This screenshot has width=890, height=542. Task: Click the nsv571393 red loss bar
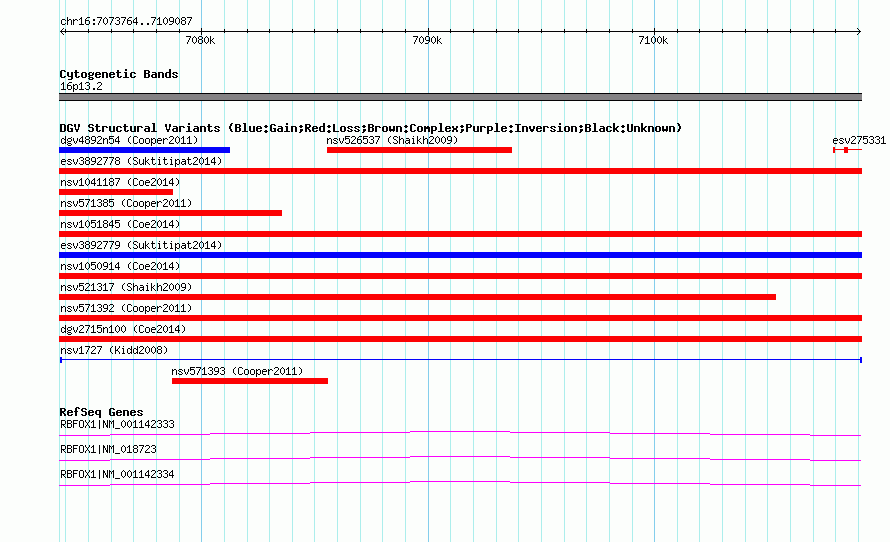point(250,381)
